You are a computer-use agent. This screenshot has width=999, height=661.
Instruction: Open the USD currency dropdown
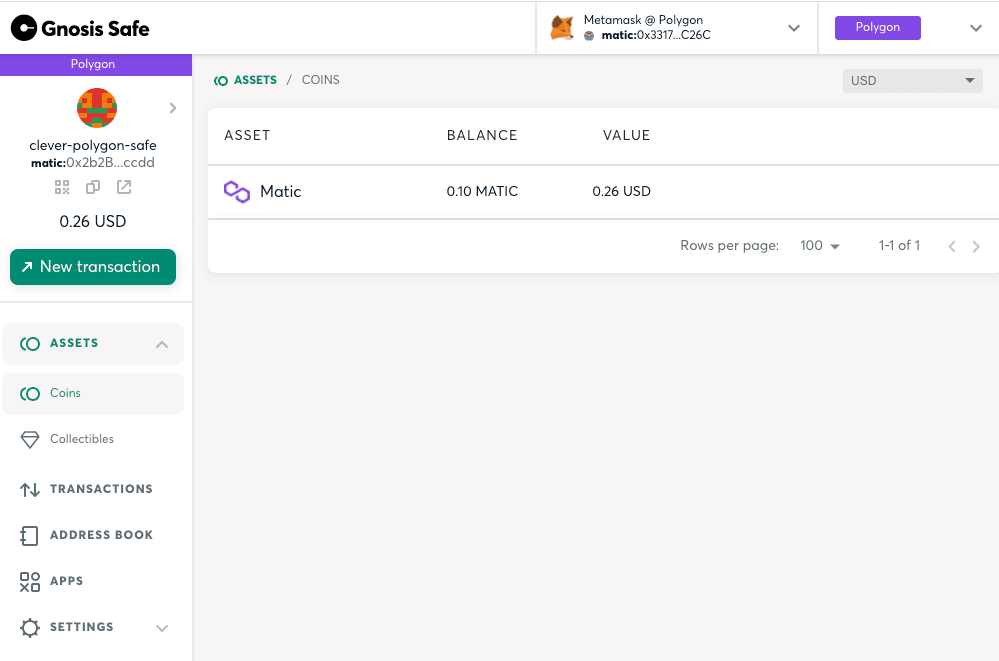click(x=912, y=81)
